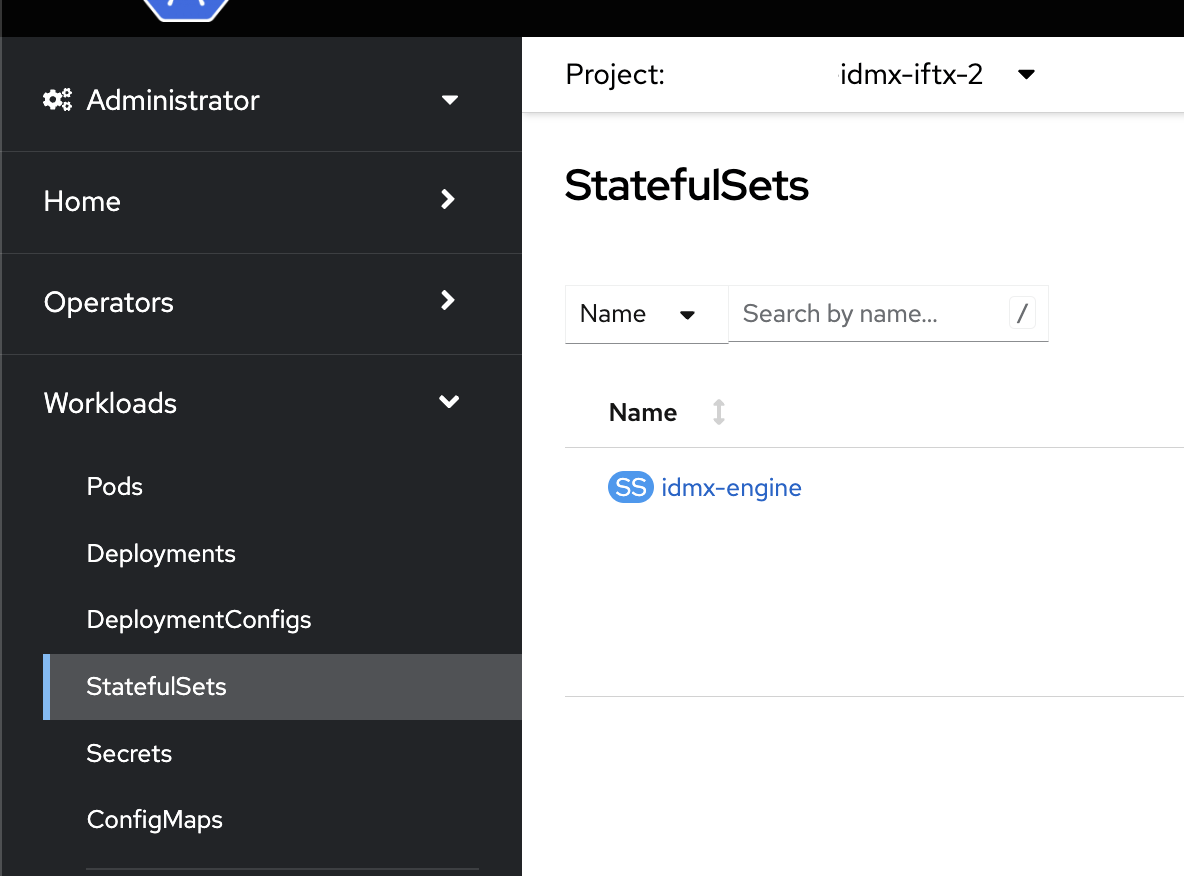
Task: Navigate to DeploymentConfigs
Action: 199,620
